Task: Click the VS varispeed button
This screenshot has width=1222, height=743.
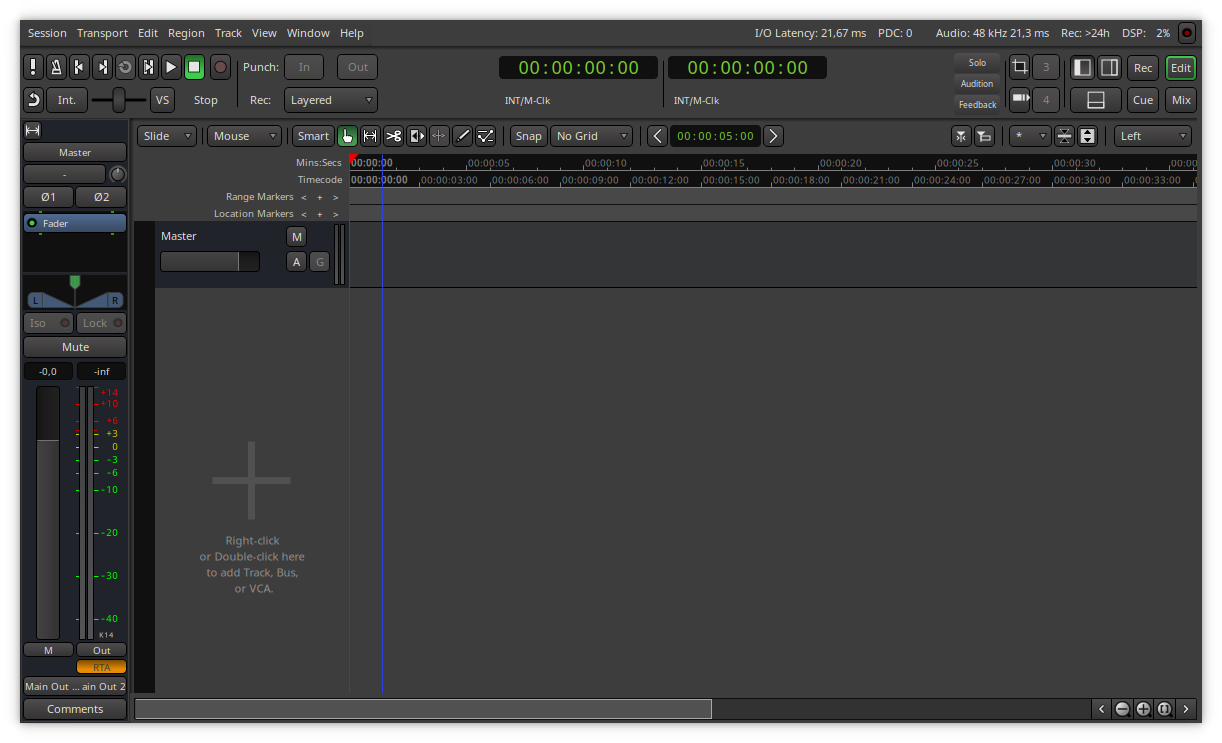Action: (162, 100)
